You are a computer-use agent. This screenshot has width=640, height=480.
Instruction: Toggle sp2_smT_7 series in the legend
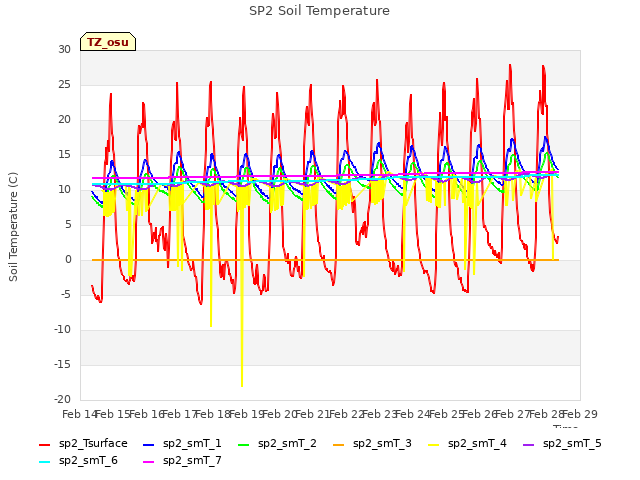tap(182, 461)
